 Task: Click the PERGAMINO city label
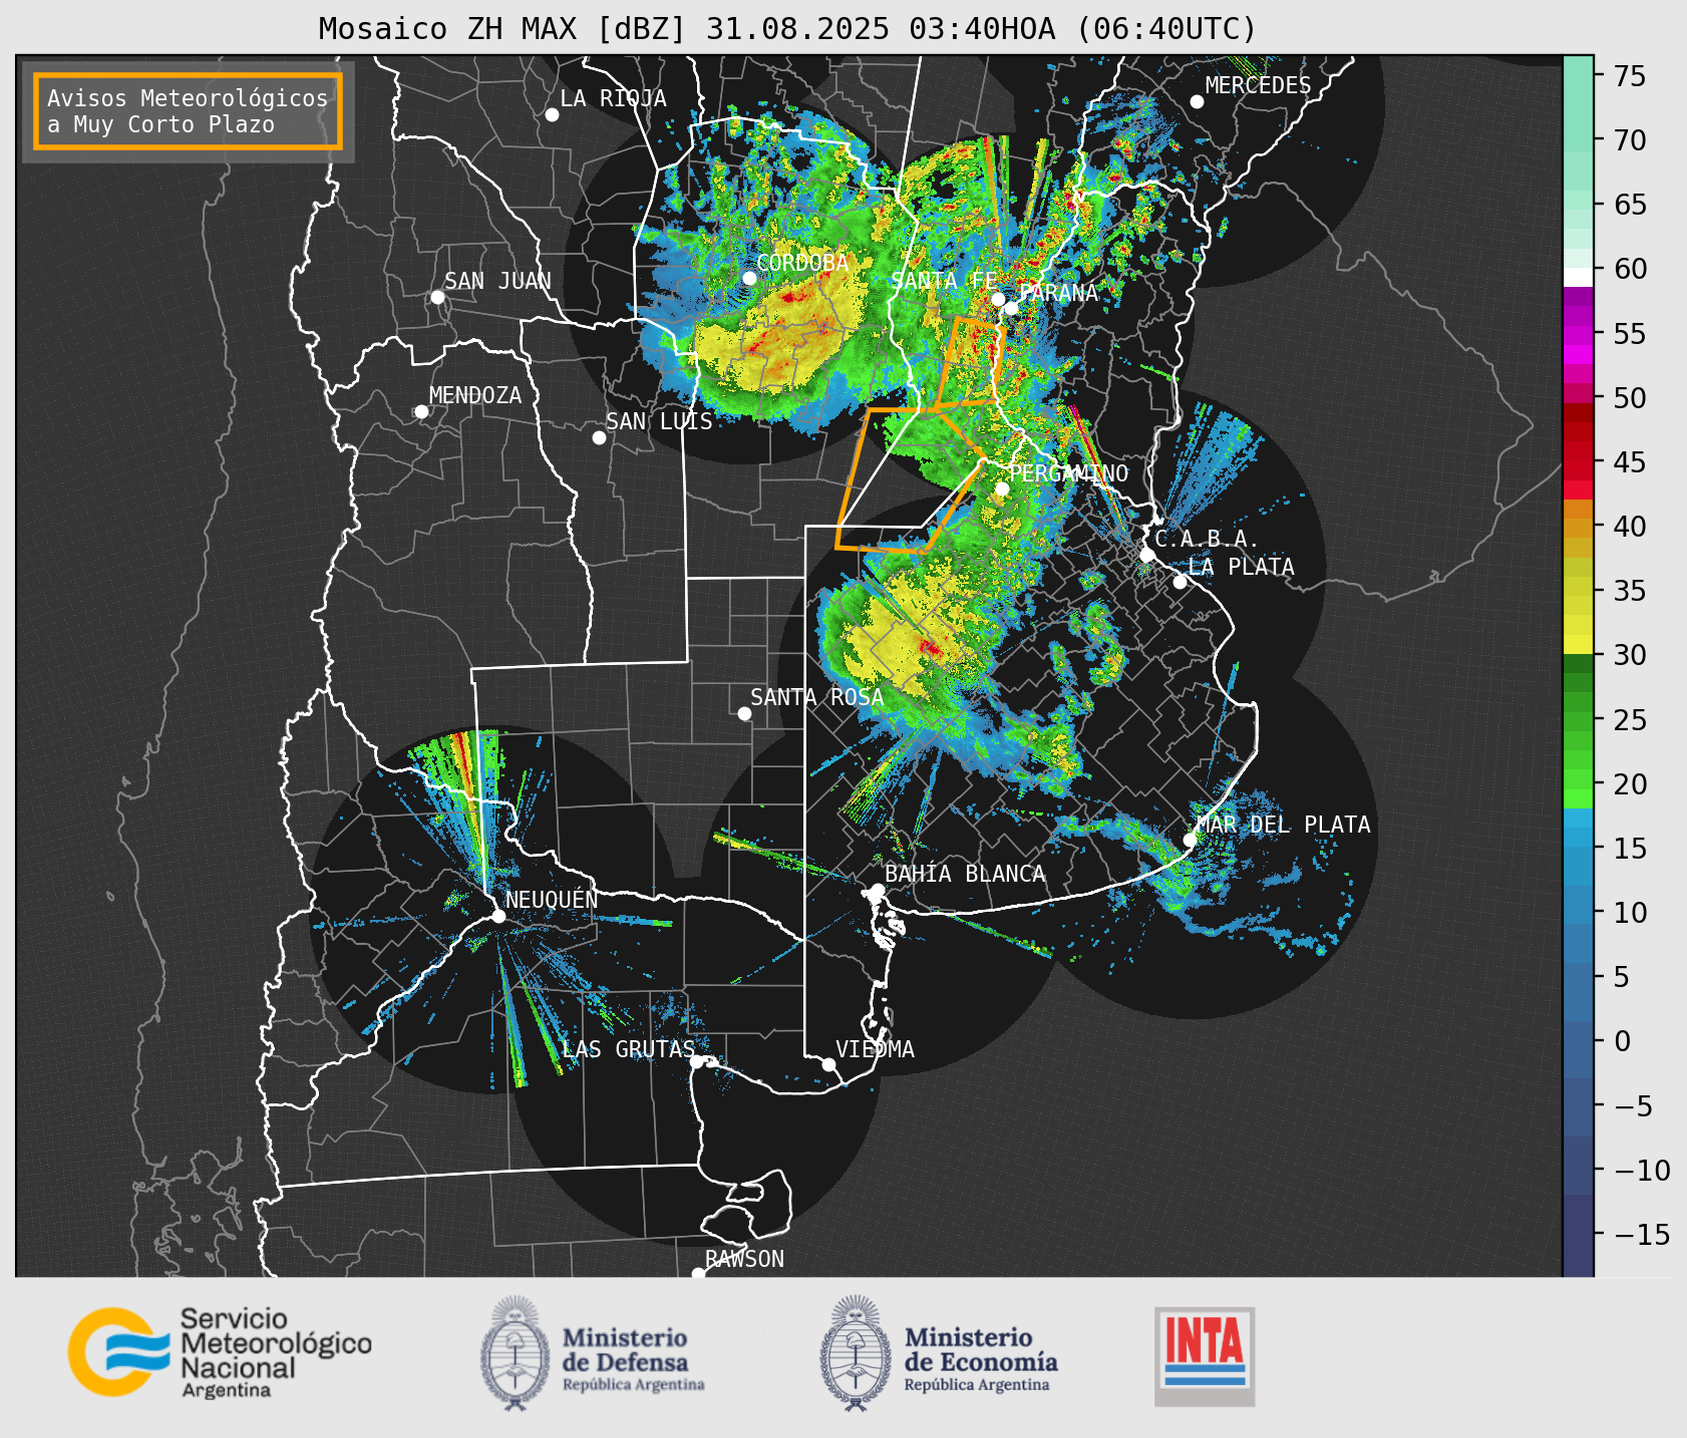pyautogui.click(x=1068, y=474)
